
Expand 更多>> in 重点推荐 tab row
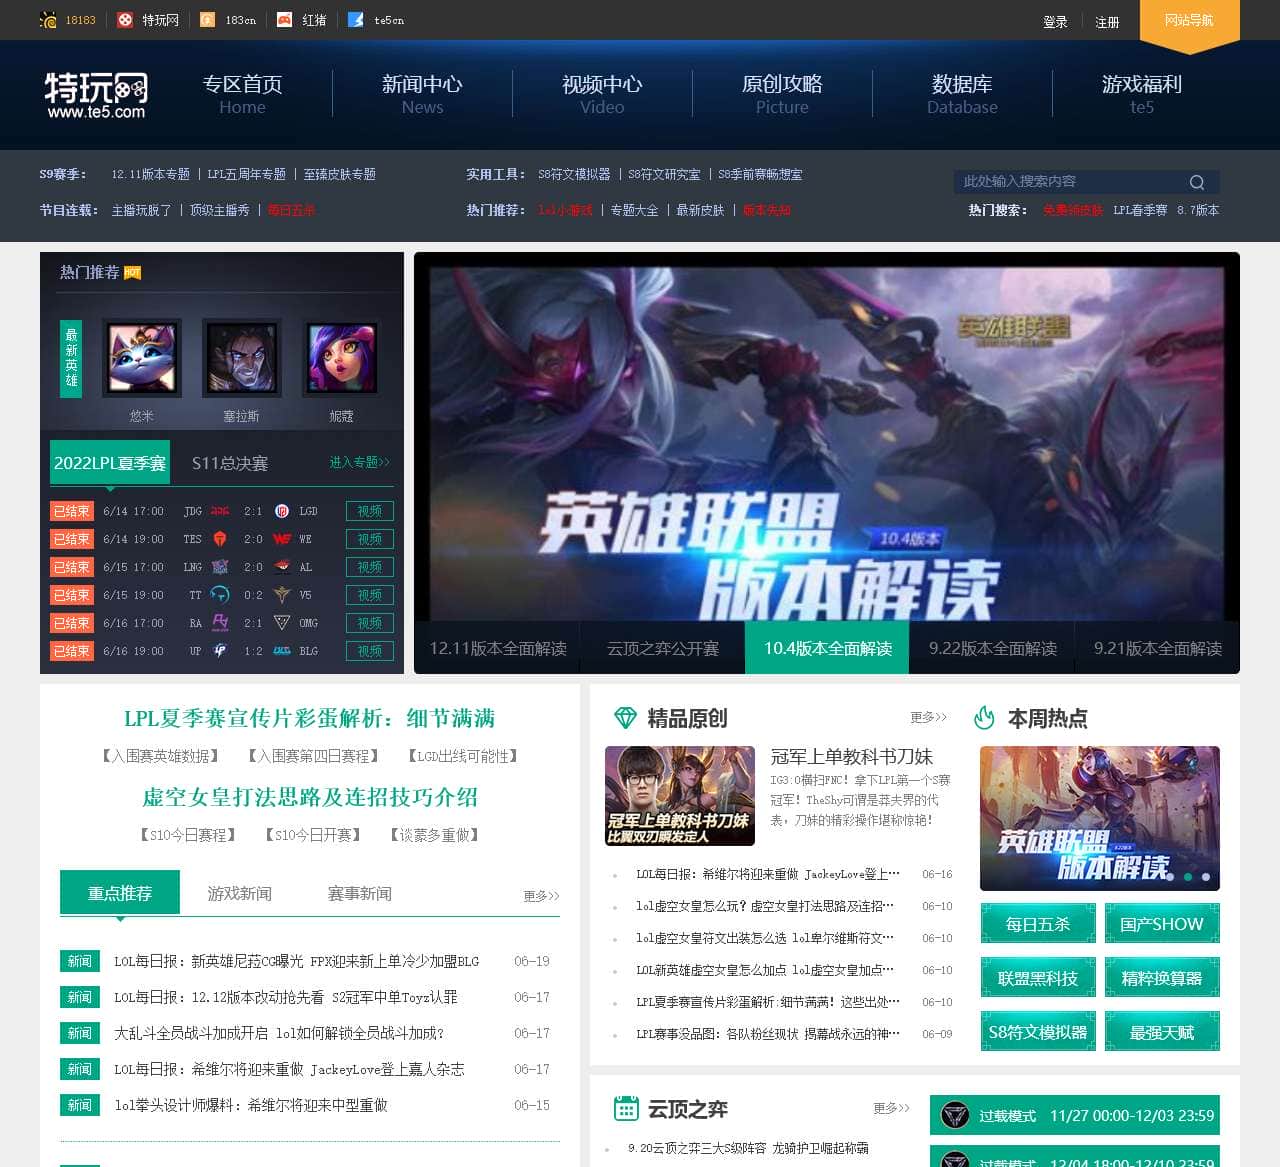[x=541, y=896]
